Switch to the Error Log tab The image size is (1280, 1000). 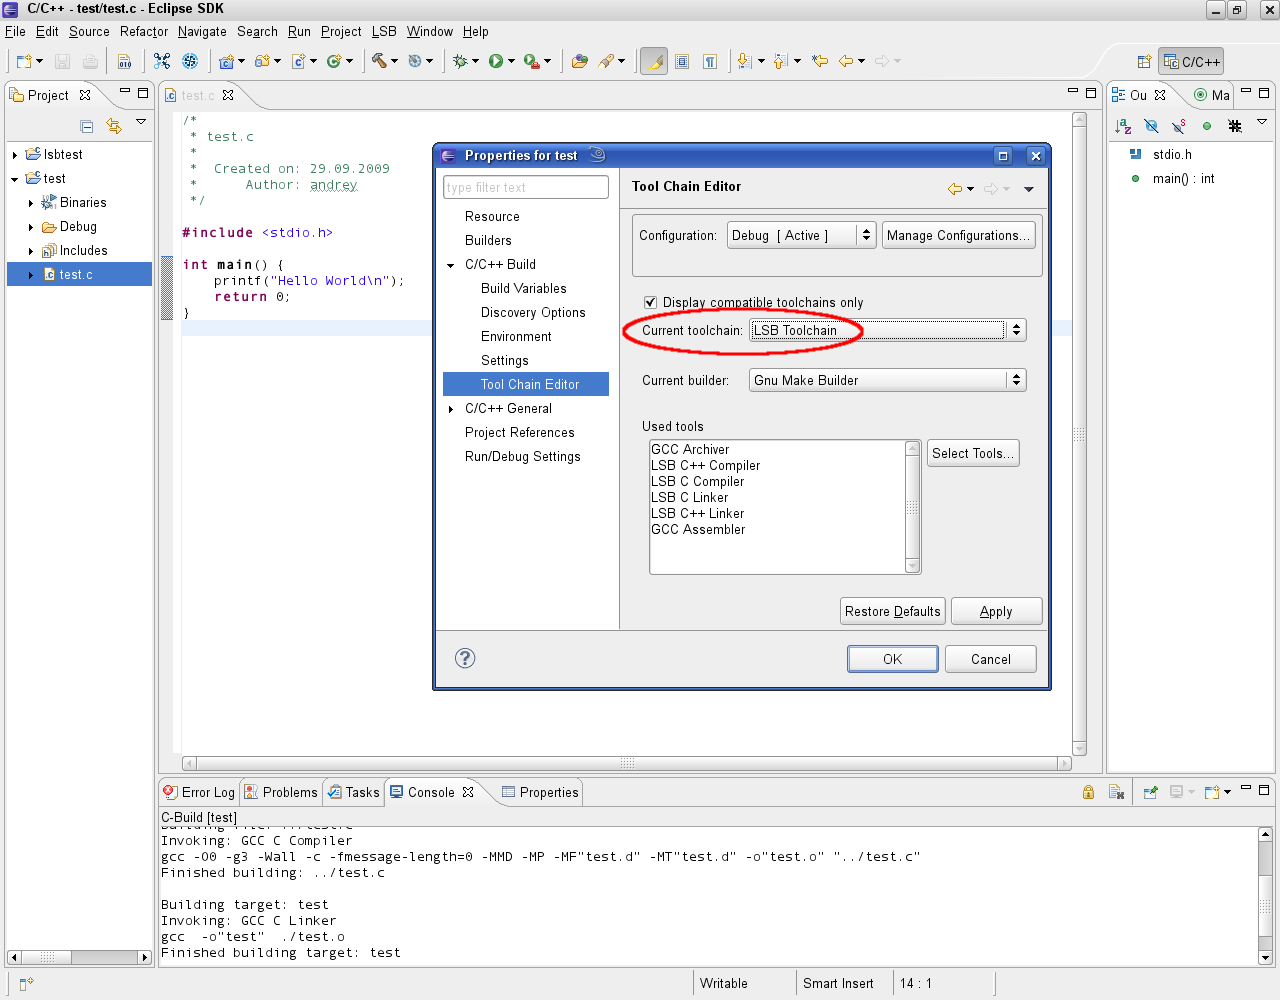[x=199, y=792]
